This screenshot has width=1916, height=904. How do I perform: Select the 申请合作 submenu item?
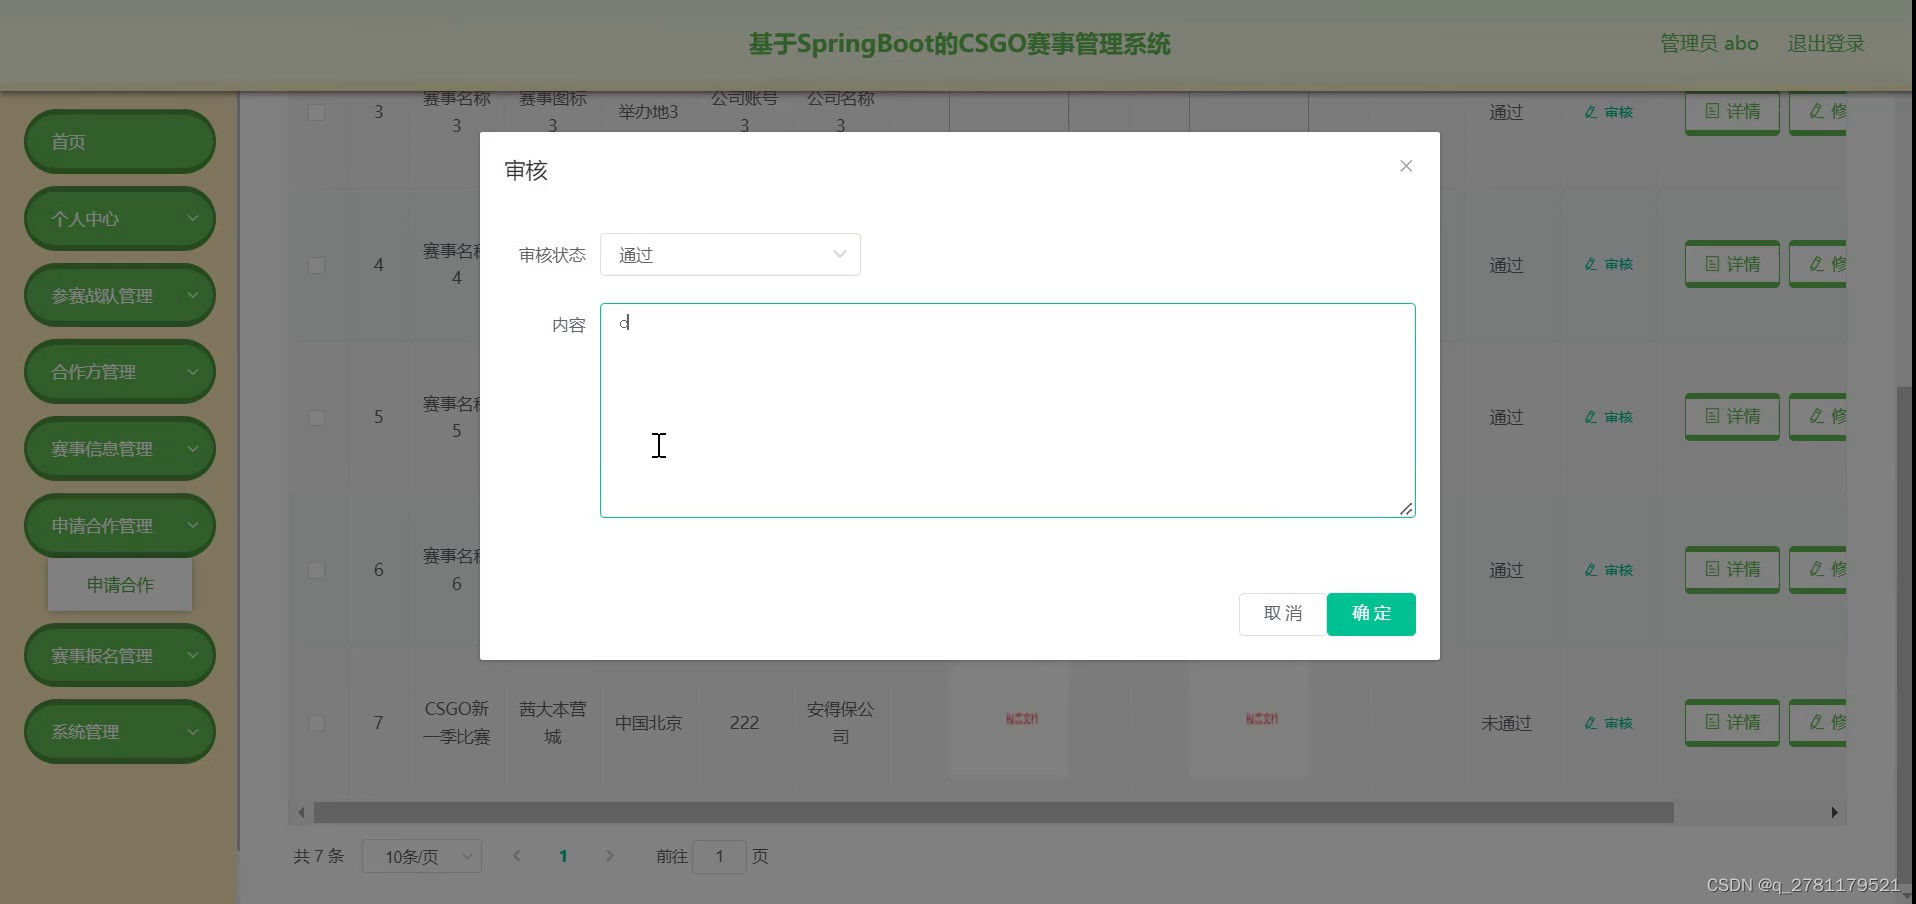click(x=120, y=585)
